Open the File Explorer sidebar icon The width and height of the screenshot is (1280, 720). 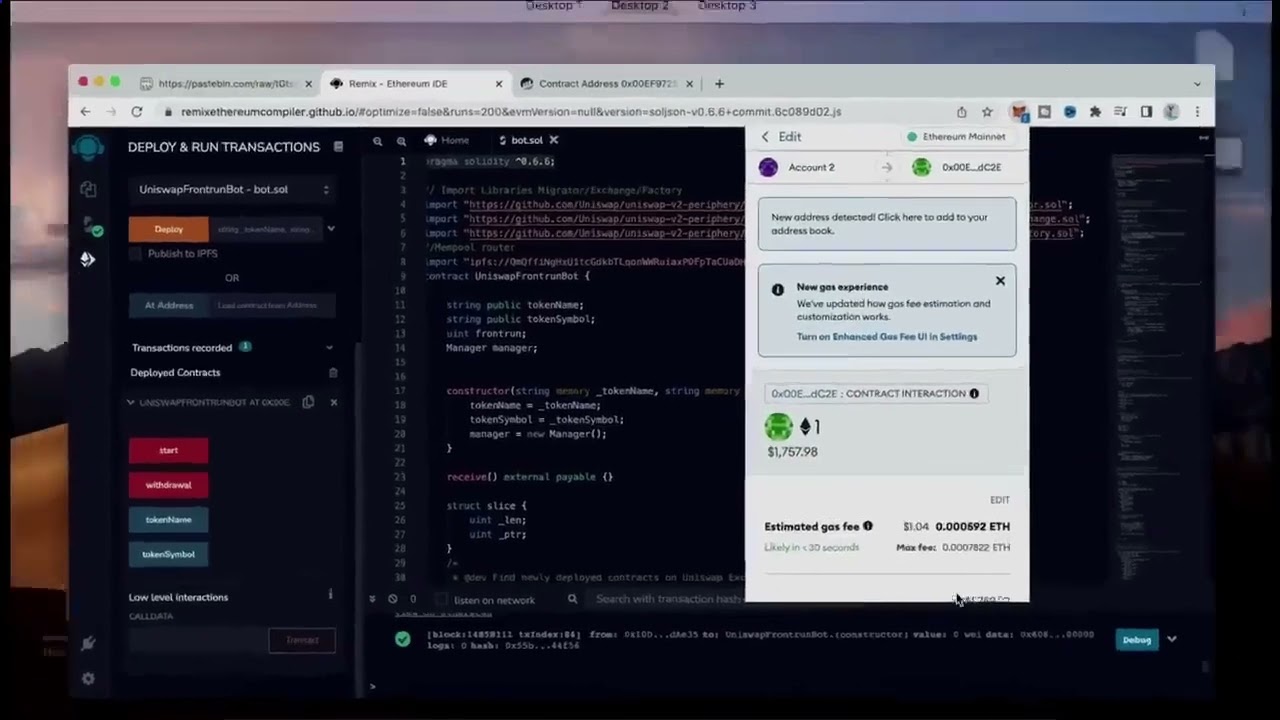tap(88, 189)
